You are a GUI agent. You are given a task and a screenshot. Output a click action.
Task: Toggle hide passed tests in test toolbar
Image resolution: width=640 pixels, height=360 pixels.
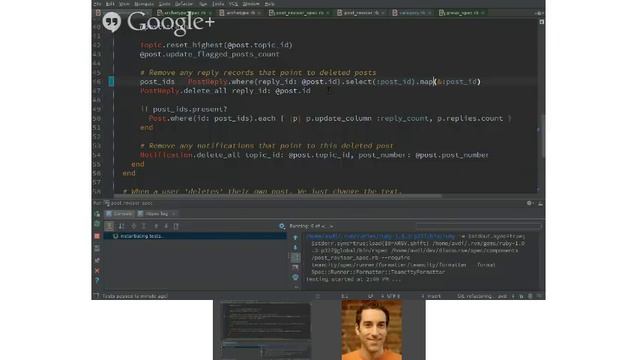(109, 226)
